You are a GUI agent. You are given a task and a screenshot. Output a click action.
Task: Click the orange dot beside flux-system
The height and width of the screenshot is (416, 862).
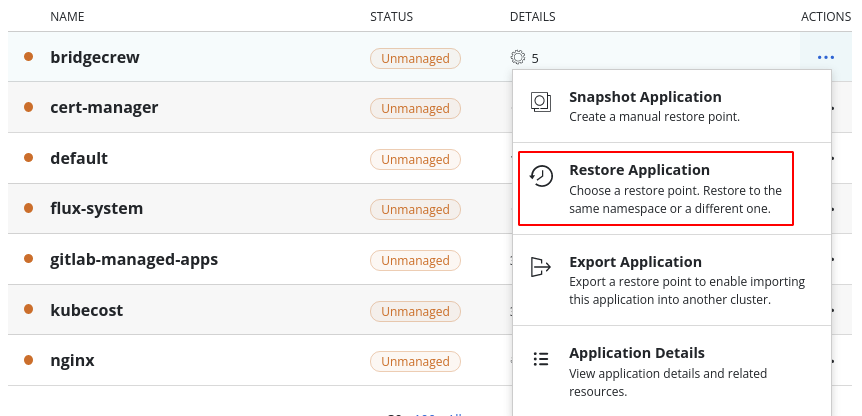29,208
